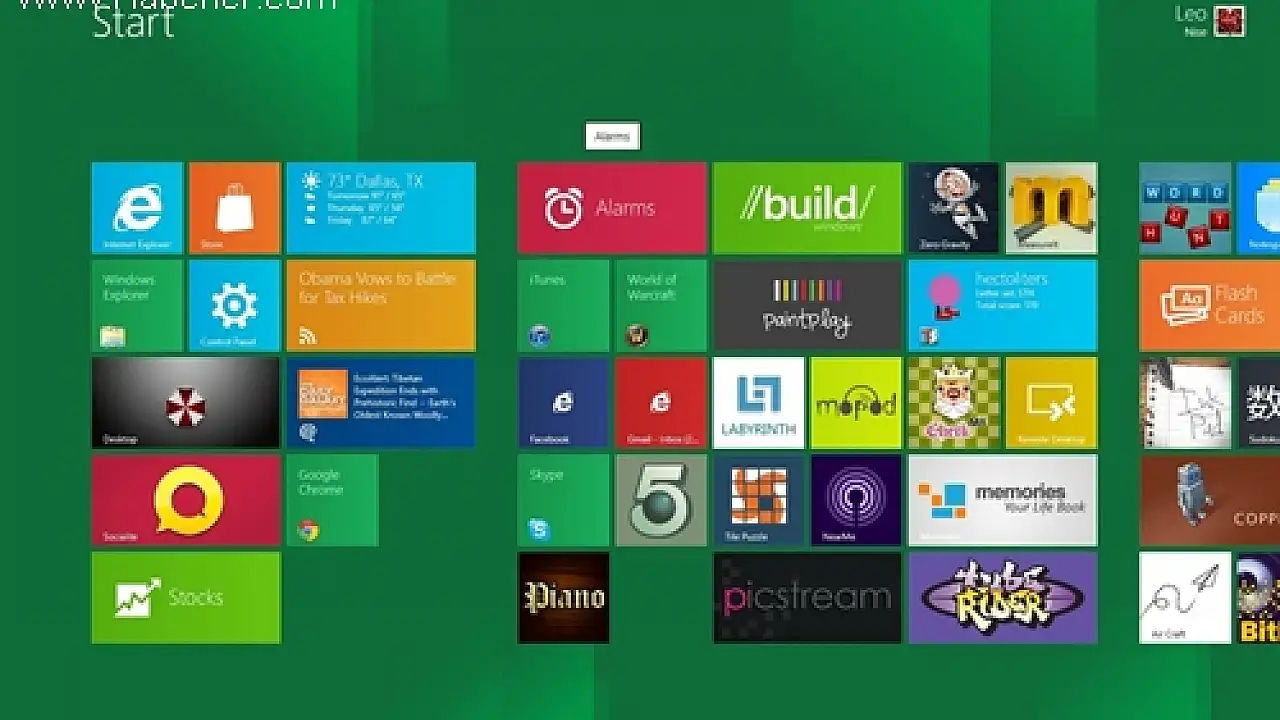The image size is (1280, 720).
Task: Open the mopod tile
Action: click(x=856, y=403)
